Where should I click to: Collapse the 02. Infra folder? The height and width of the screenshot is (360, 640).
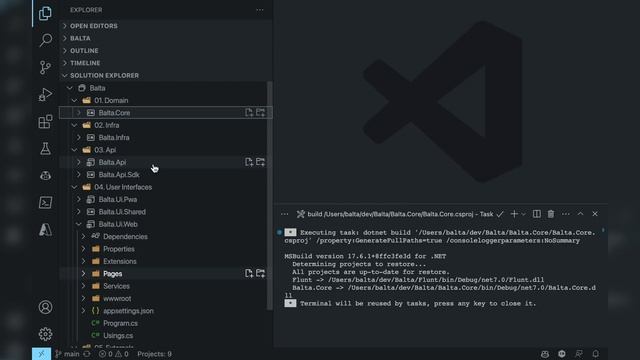(74, 125)
